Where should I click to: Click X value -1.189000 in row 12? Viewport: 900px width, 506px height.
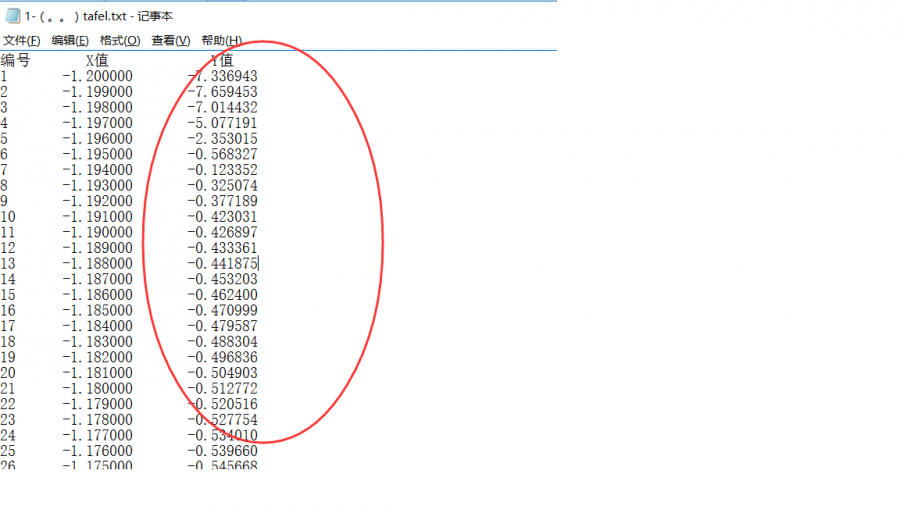coord(98,248)
